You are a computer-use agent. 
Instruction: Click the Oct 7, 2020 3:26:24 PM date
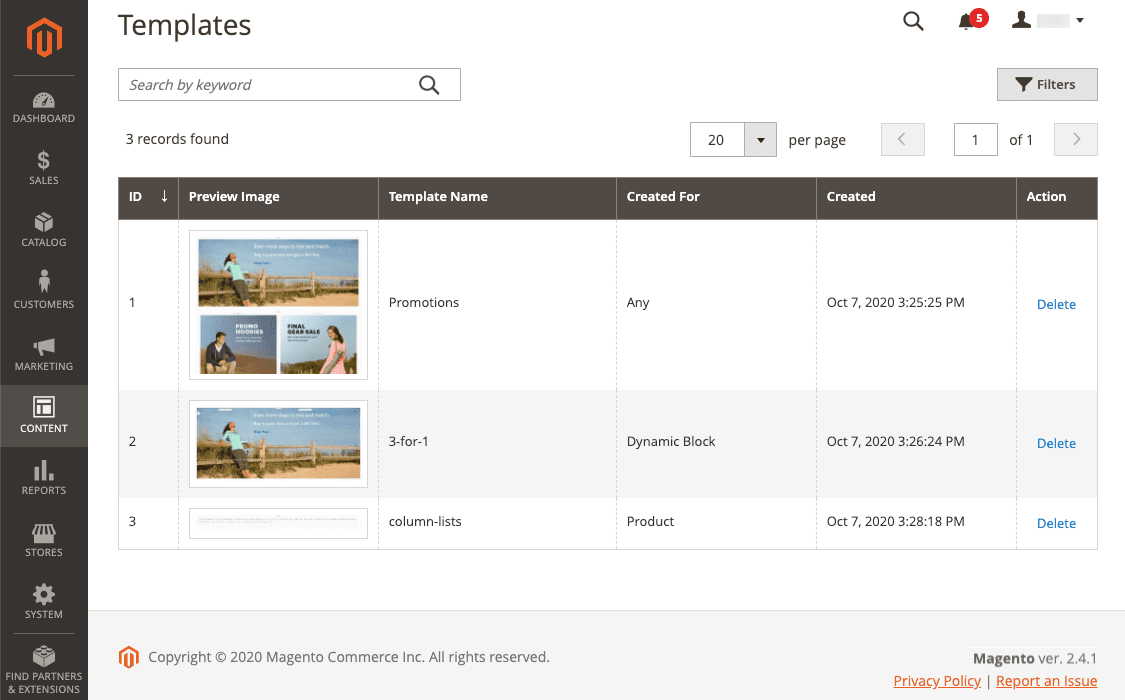895,441
